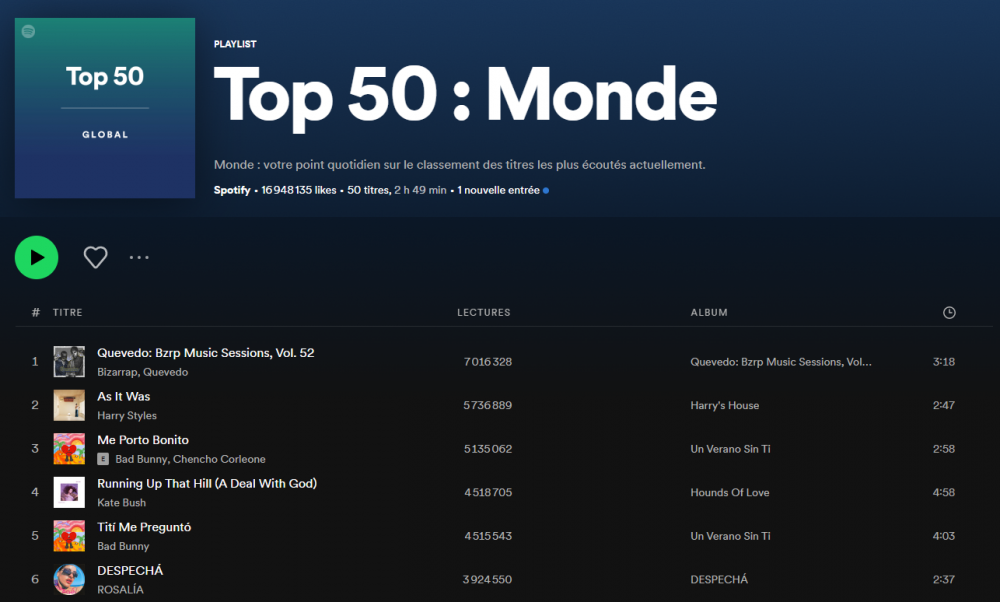Click the clock duration column icon
The width and height of the screenshot is (1000, 602).
[x=949, y=312]
